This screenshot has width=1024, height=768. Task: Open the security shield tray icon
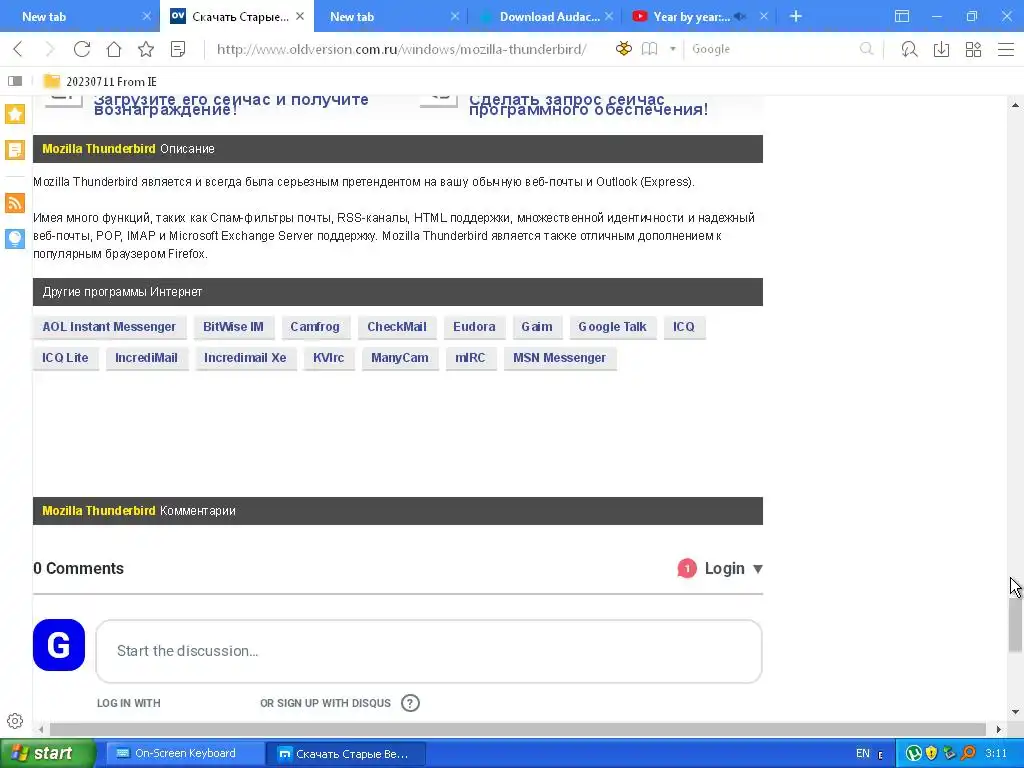pos(932,753)
